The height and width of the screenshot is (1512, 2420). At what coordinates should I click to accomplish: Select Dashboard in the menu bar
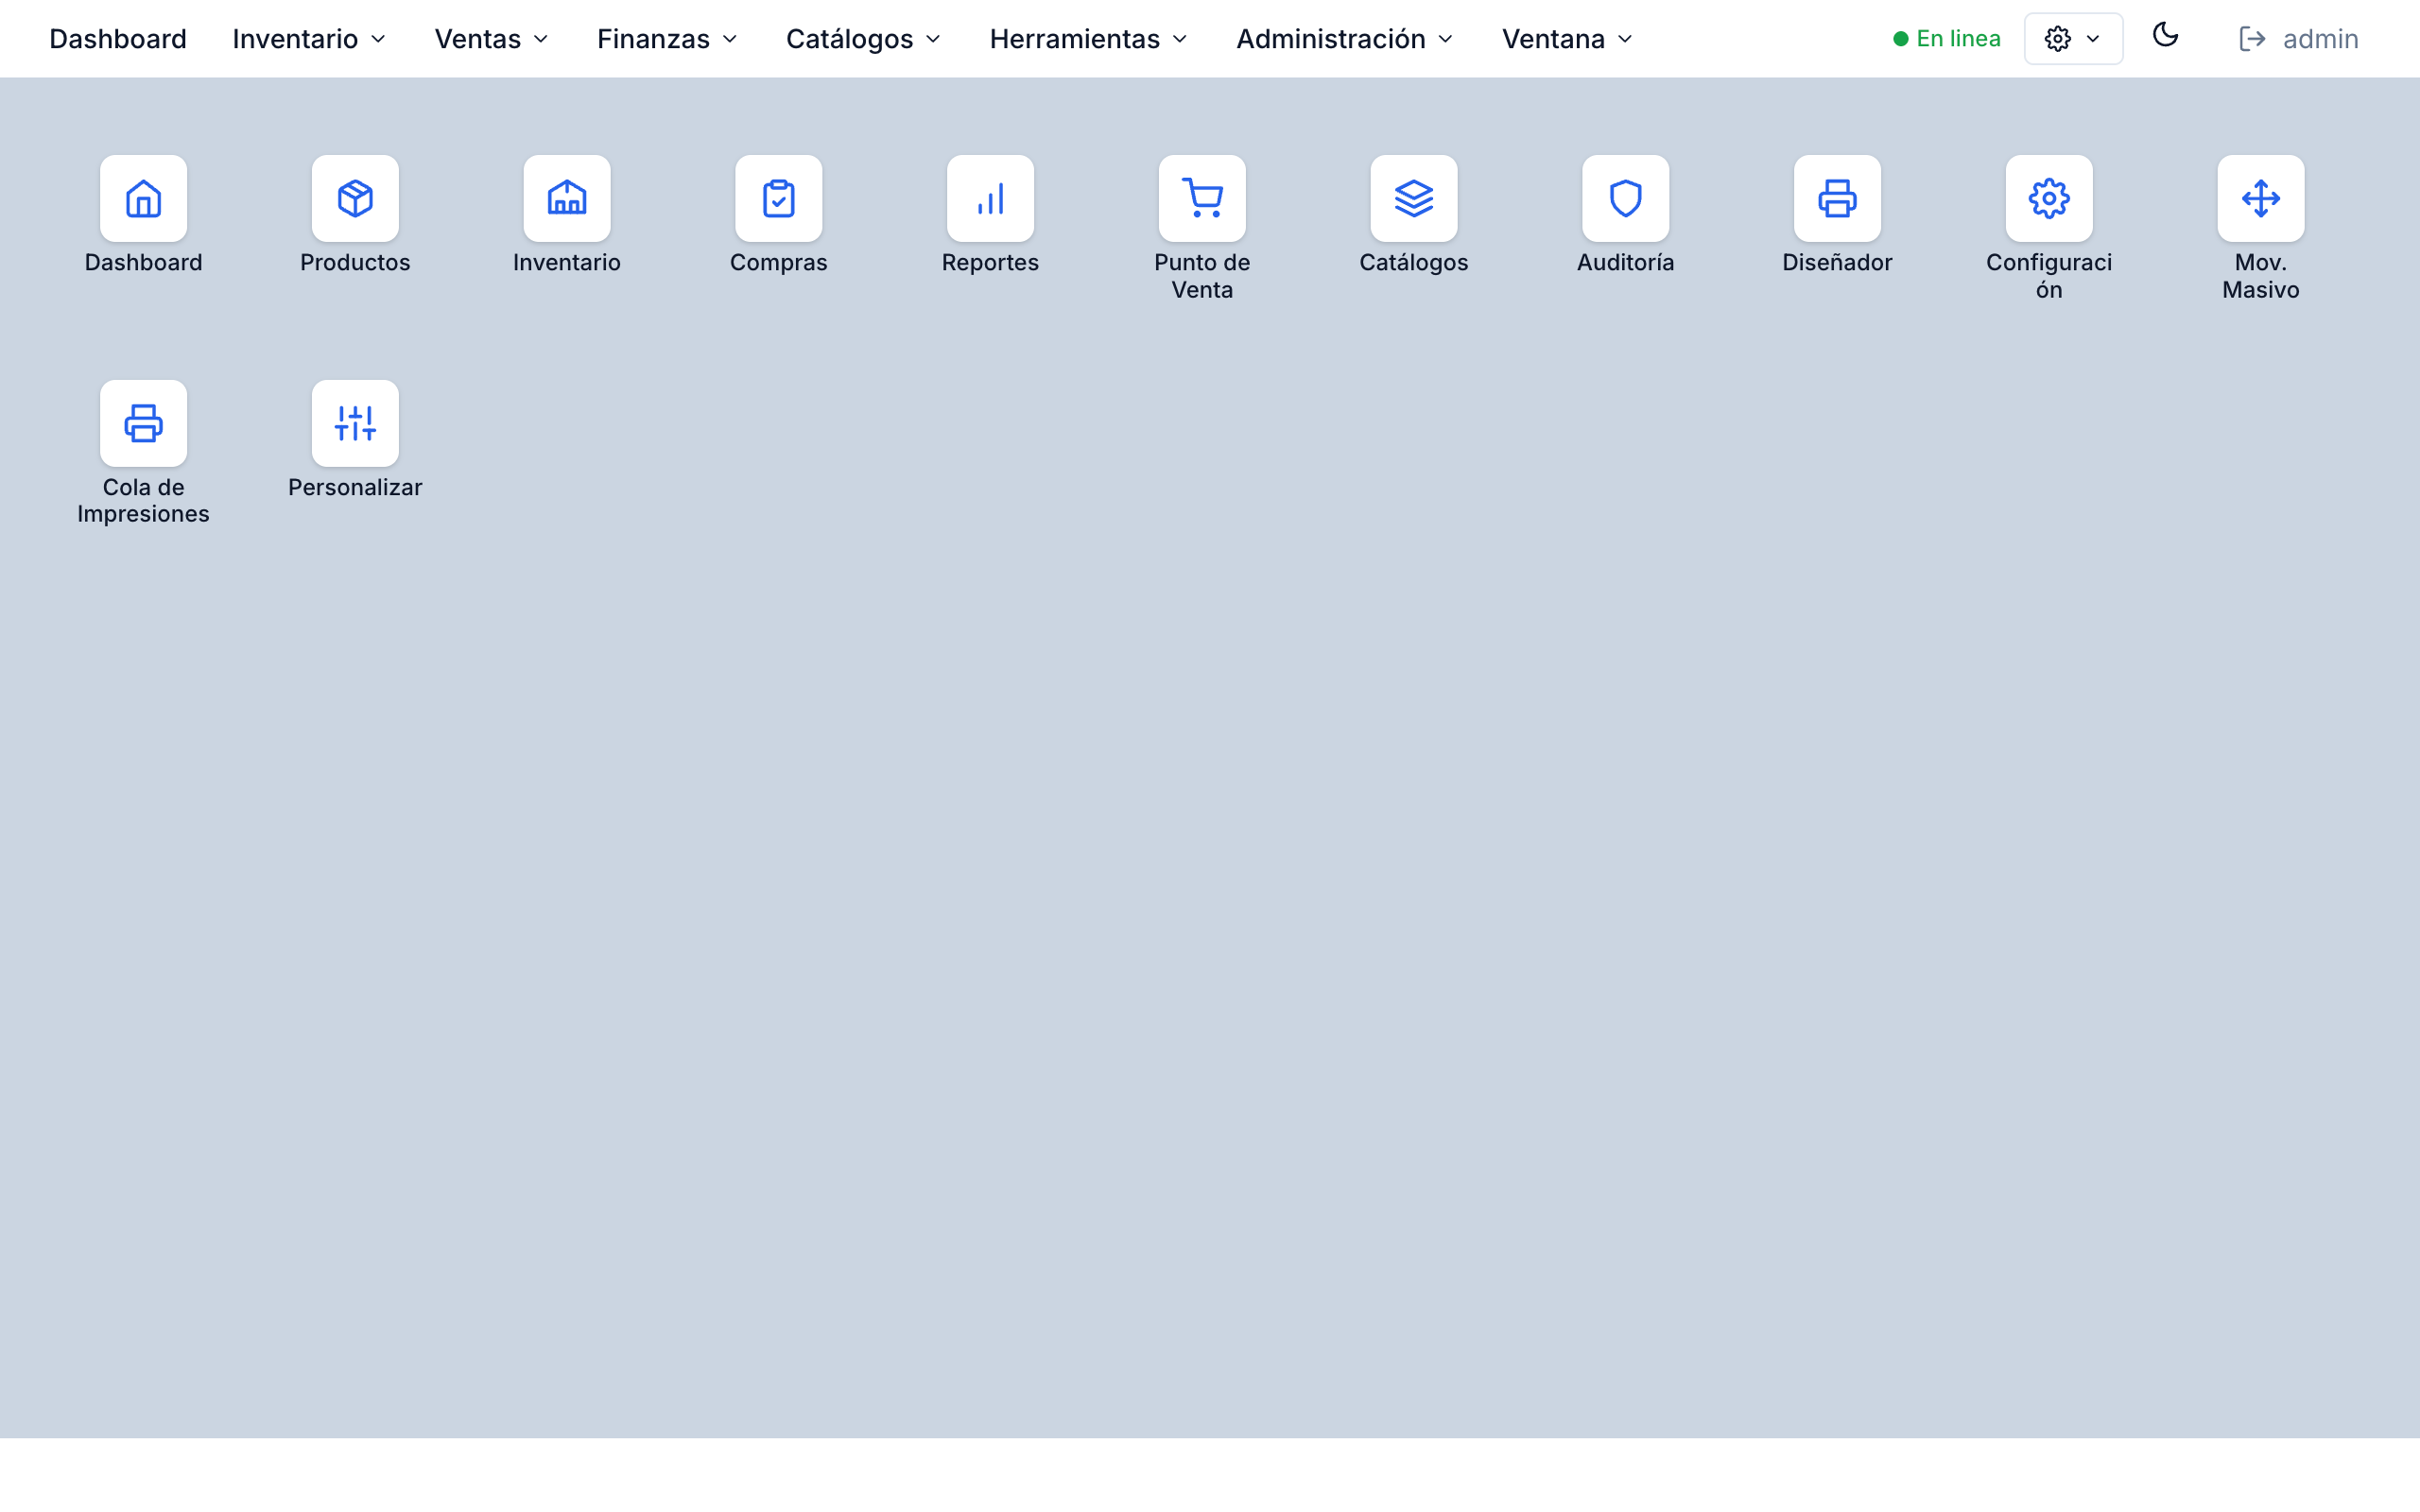(x=118, y=38)
